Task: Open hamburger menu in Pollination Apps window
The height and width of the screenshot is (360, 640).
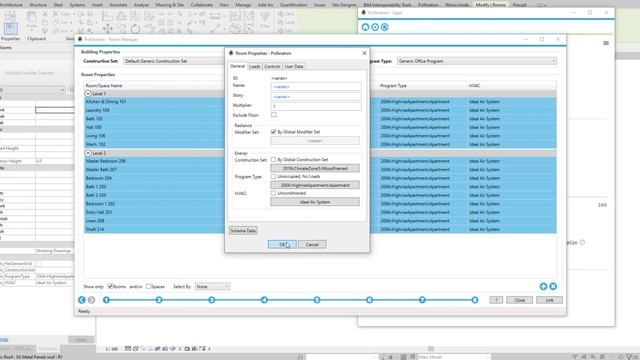Action: (606, 43)
